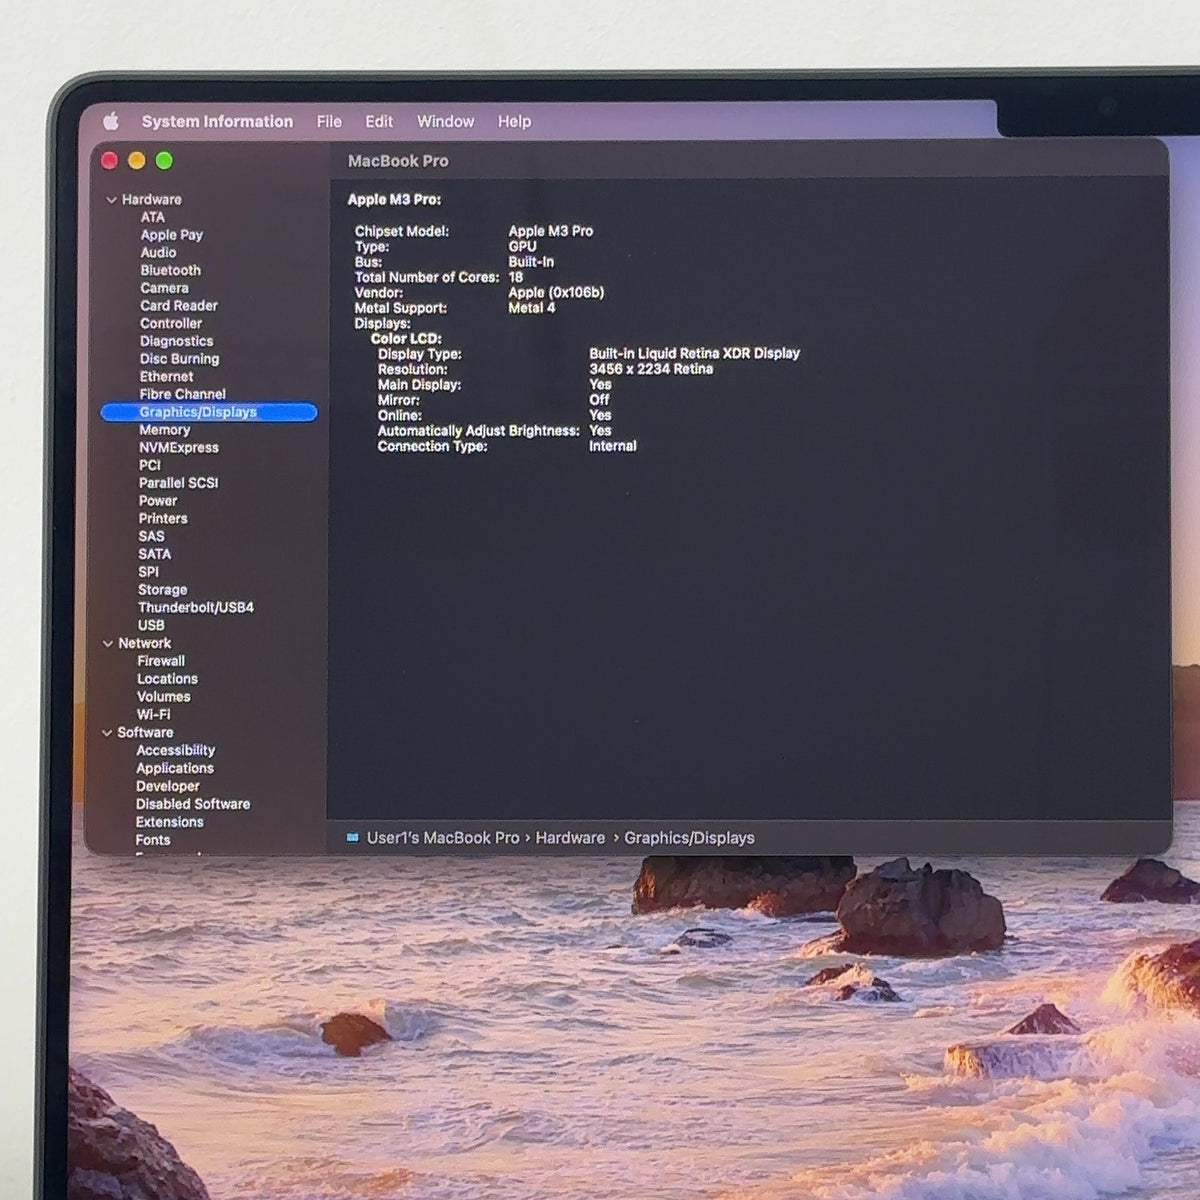Select Memory in the sidebar
This screenshot has height=1200, width=1200.
click(x=164, y=430)
